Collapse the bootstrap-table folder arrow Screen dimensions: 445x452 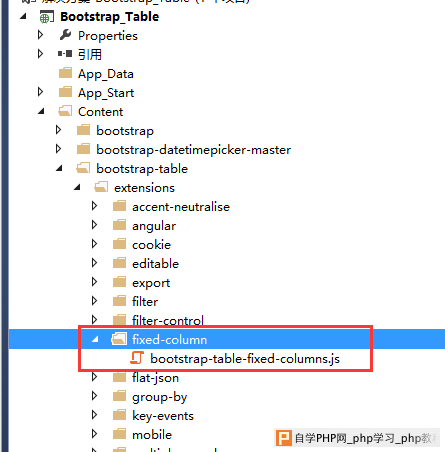point(59,168)
